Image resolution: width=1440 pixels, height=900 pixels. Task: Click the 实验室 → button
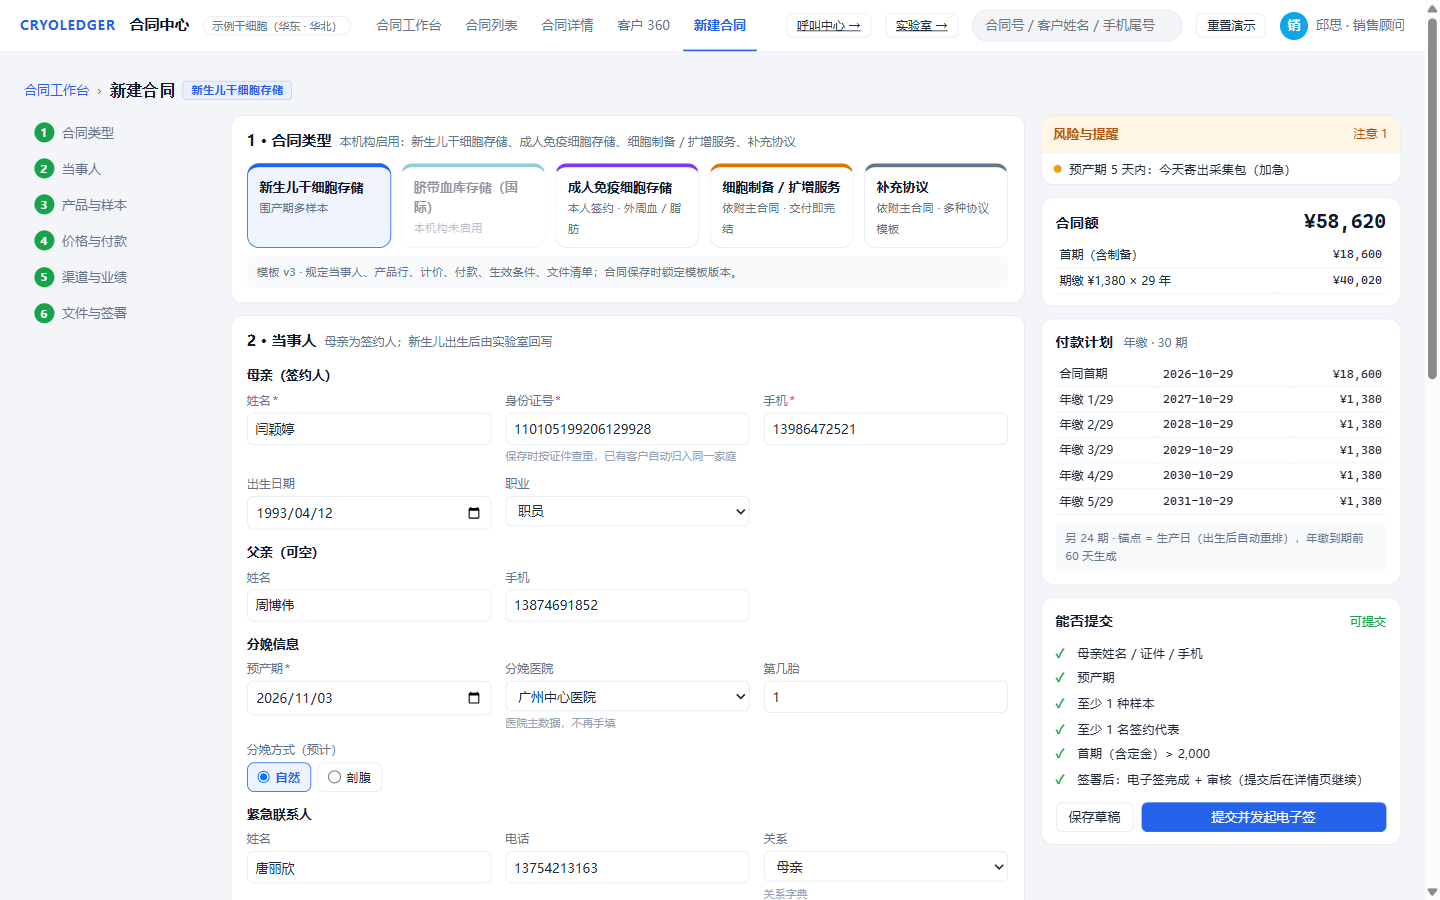(x=922, y=26)
